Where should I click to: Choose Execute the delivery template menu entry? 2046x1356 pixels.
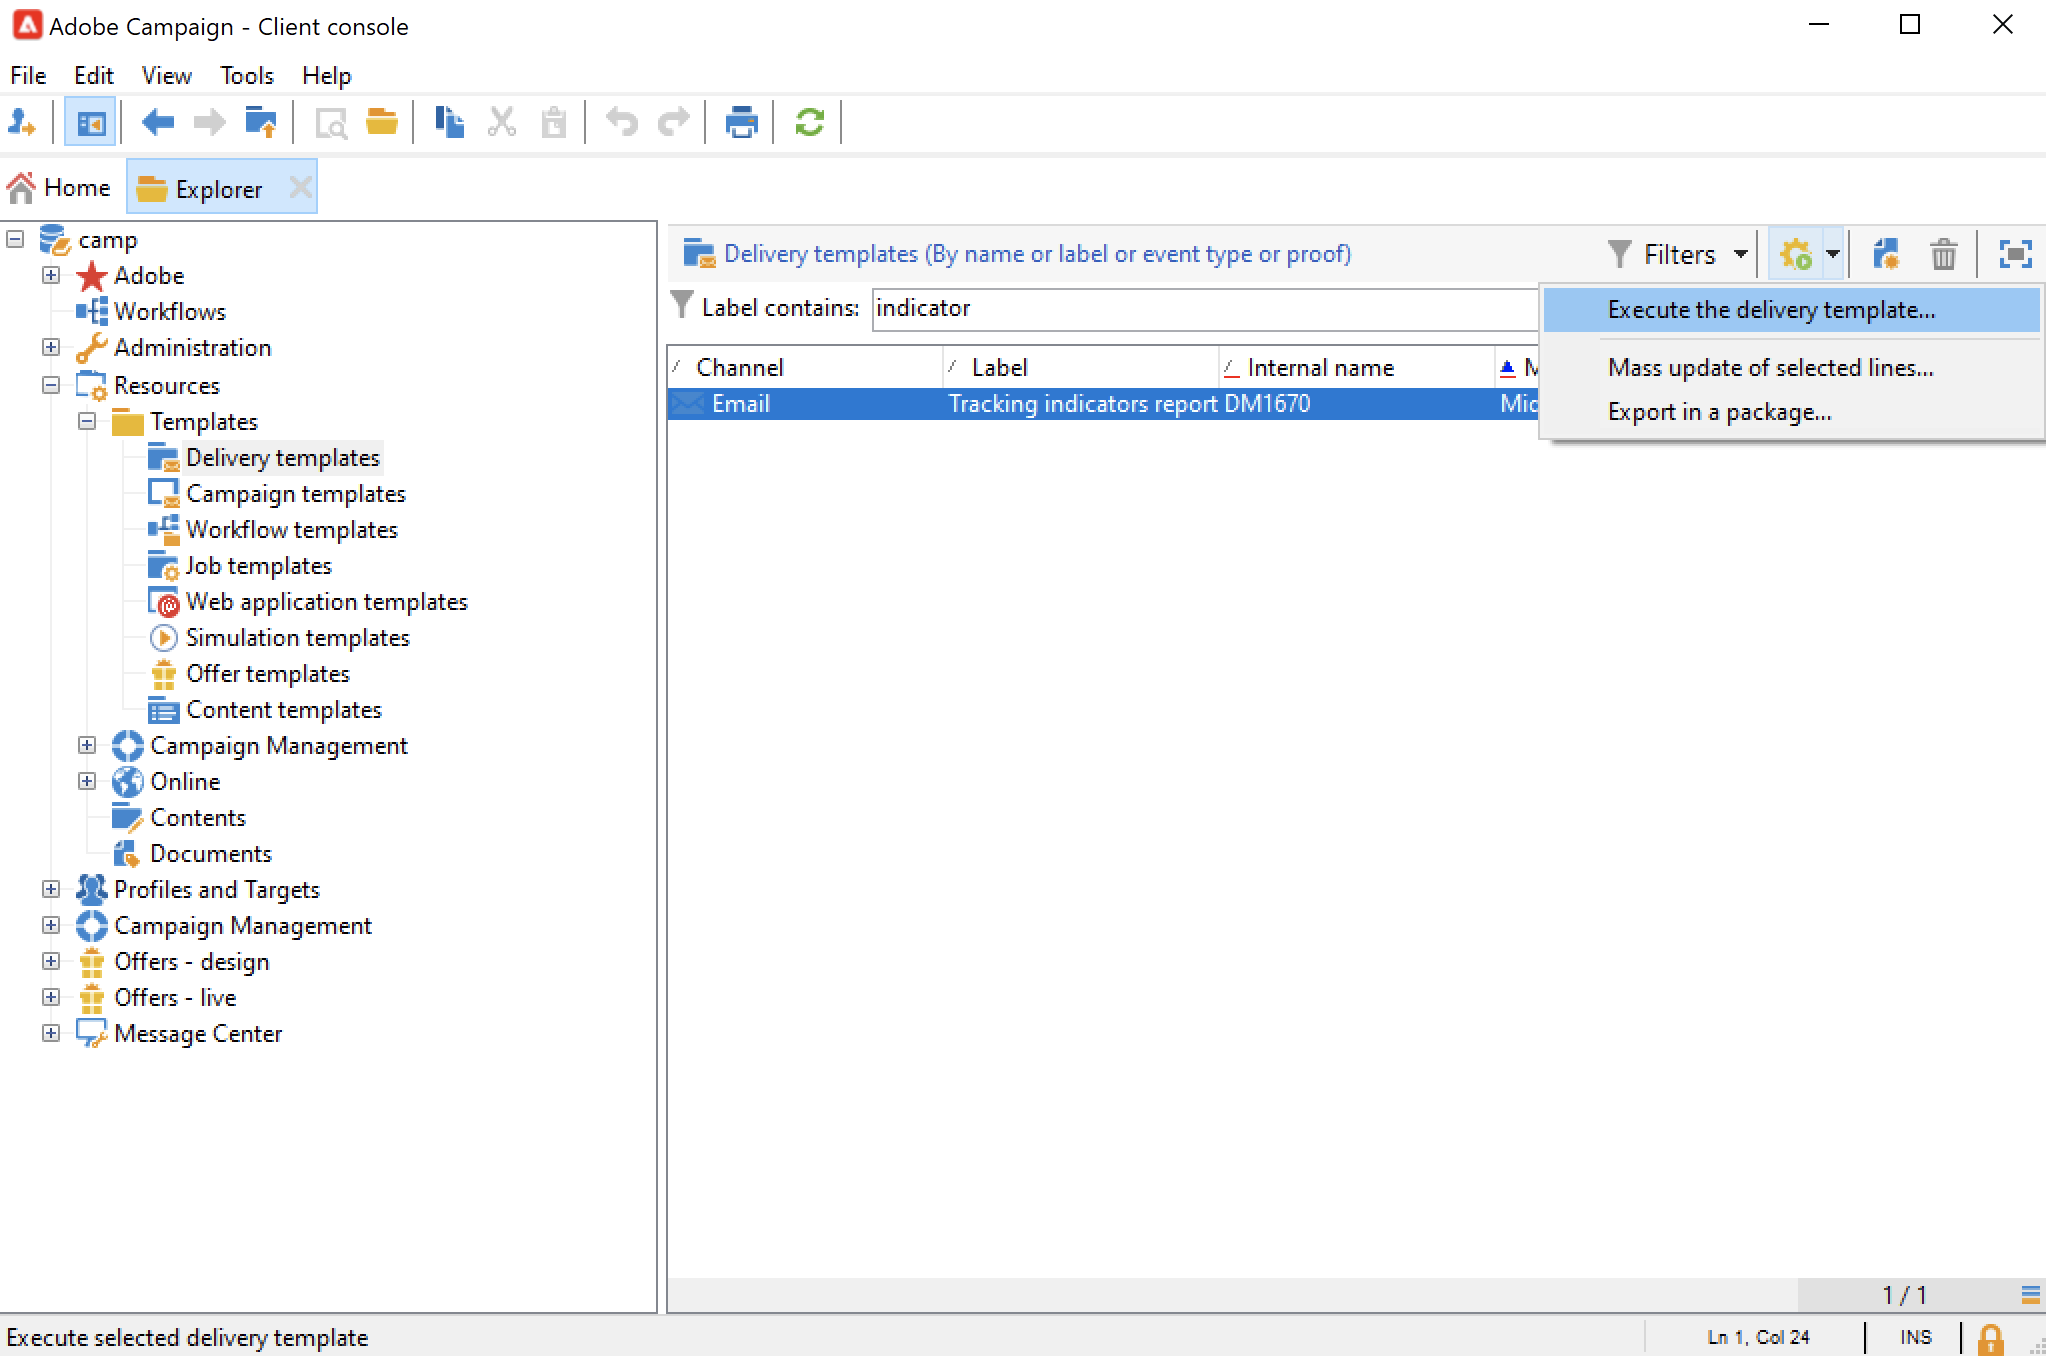(x=1771, y=310)
